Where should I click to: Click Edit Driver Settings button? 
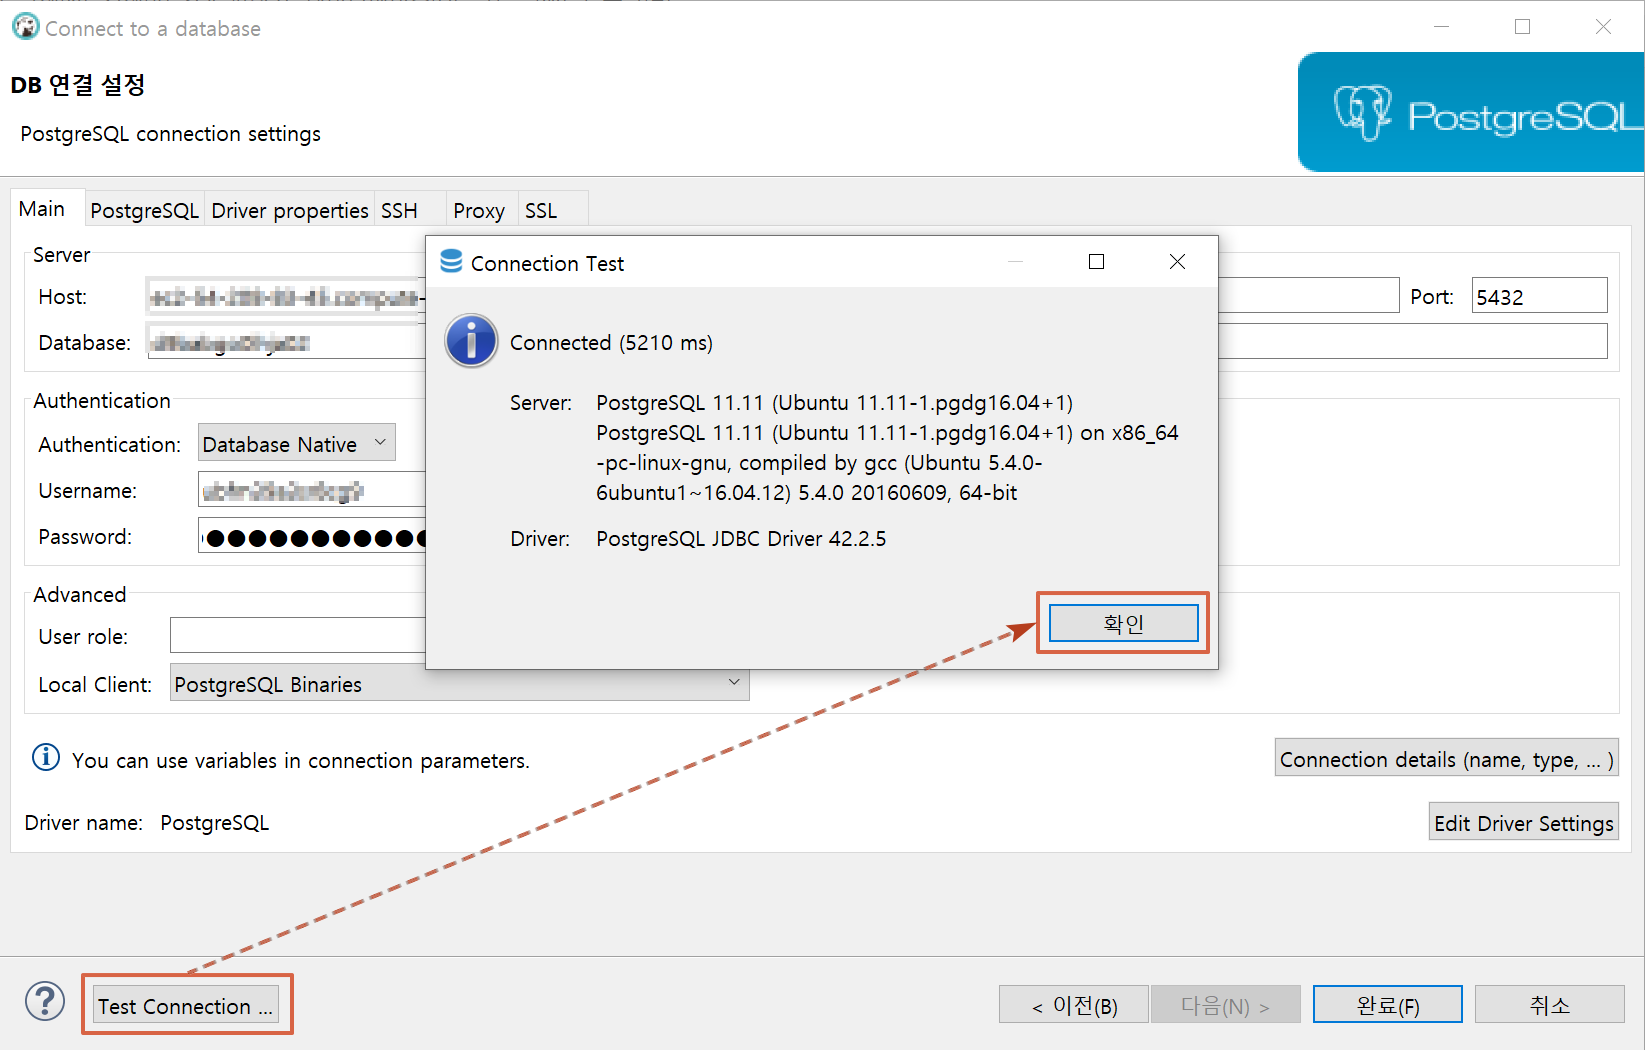coord(1524,822)
